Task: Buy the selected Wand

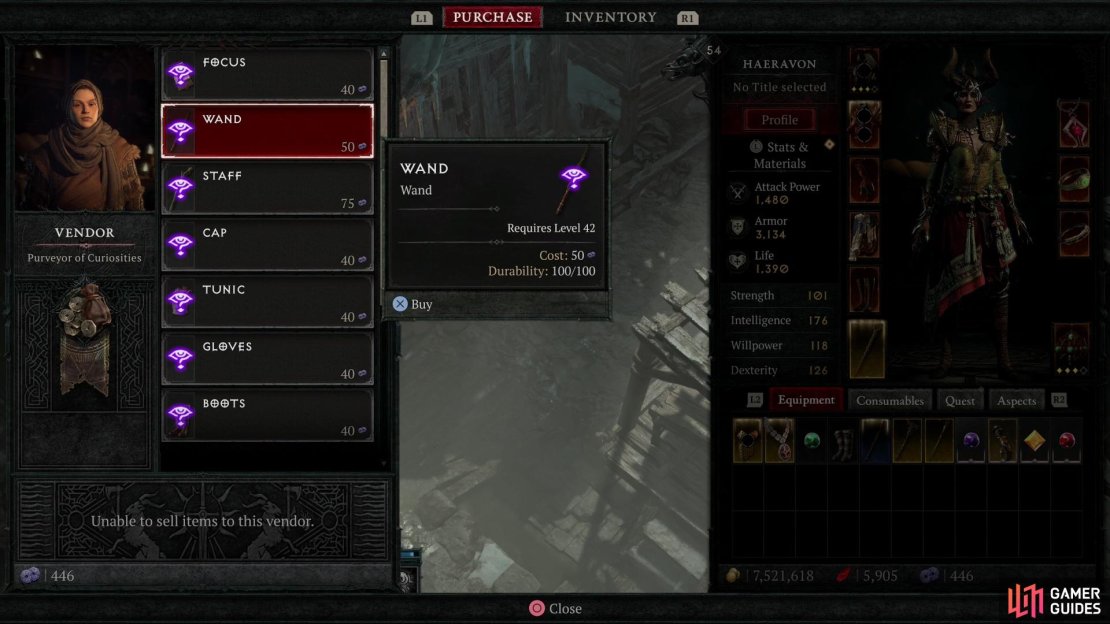Action: point(413,304)
